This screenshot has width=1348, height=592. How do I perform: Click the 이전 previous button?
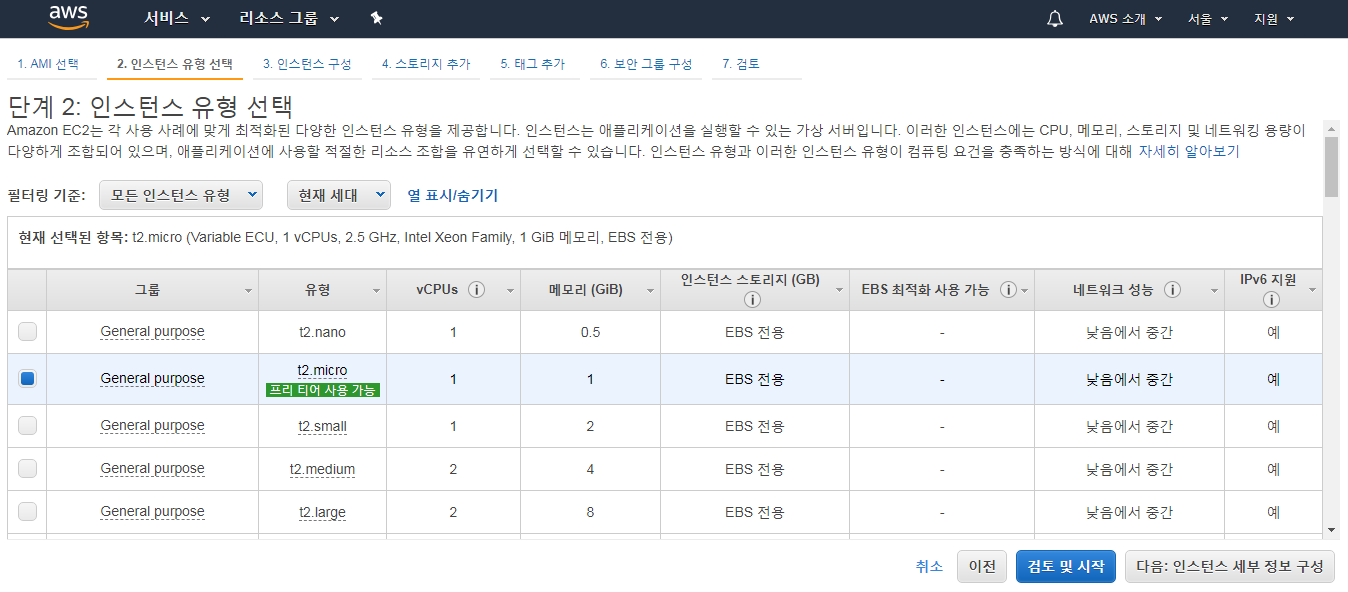click(982, 566)
